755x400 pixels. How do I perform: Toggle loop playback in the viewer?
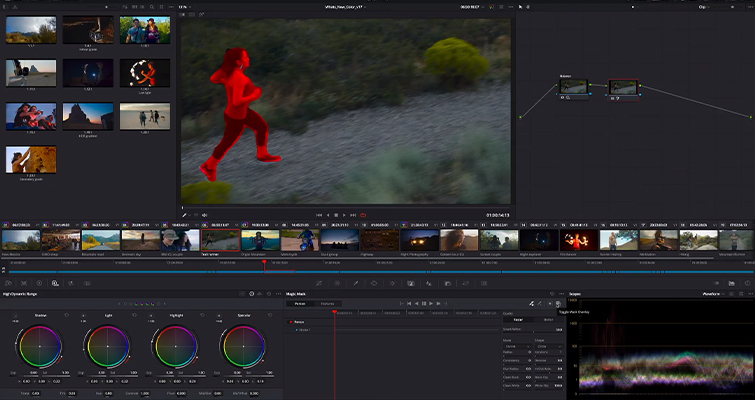(x=363, y=215)
